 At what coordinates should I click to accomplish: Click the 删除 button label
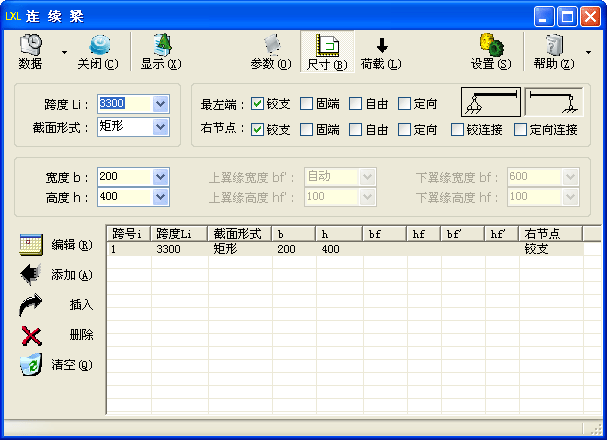(x=81, y=335)
